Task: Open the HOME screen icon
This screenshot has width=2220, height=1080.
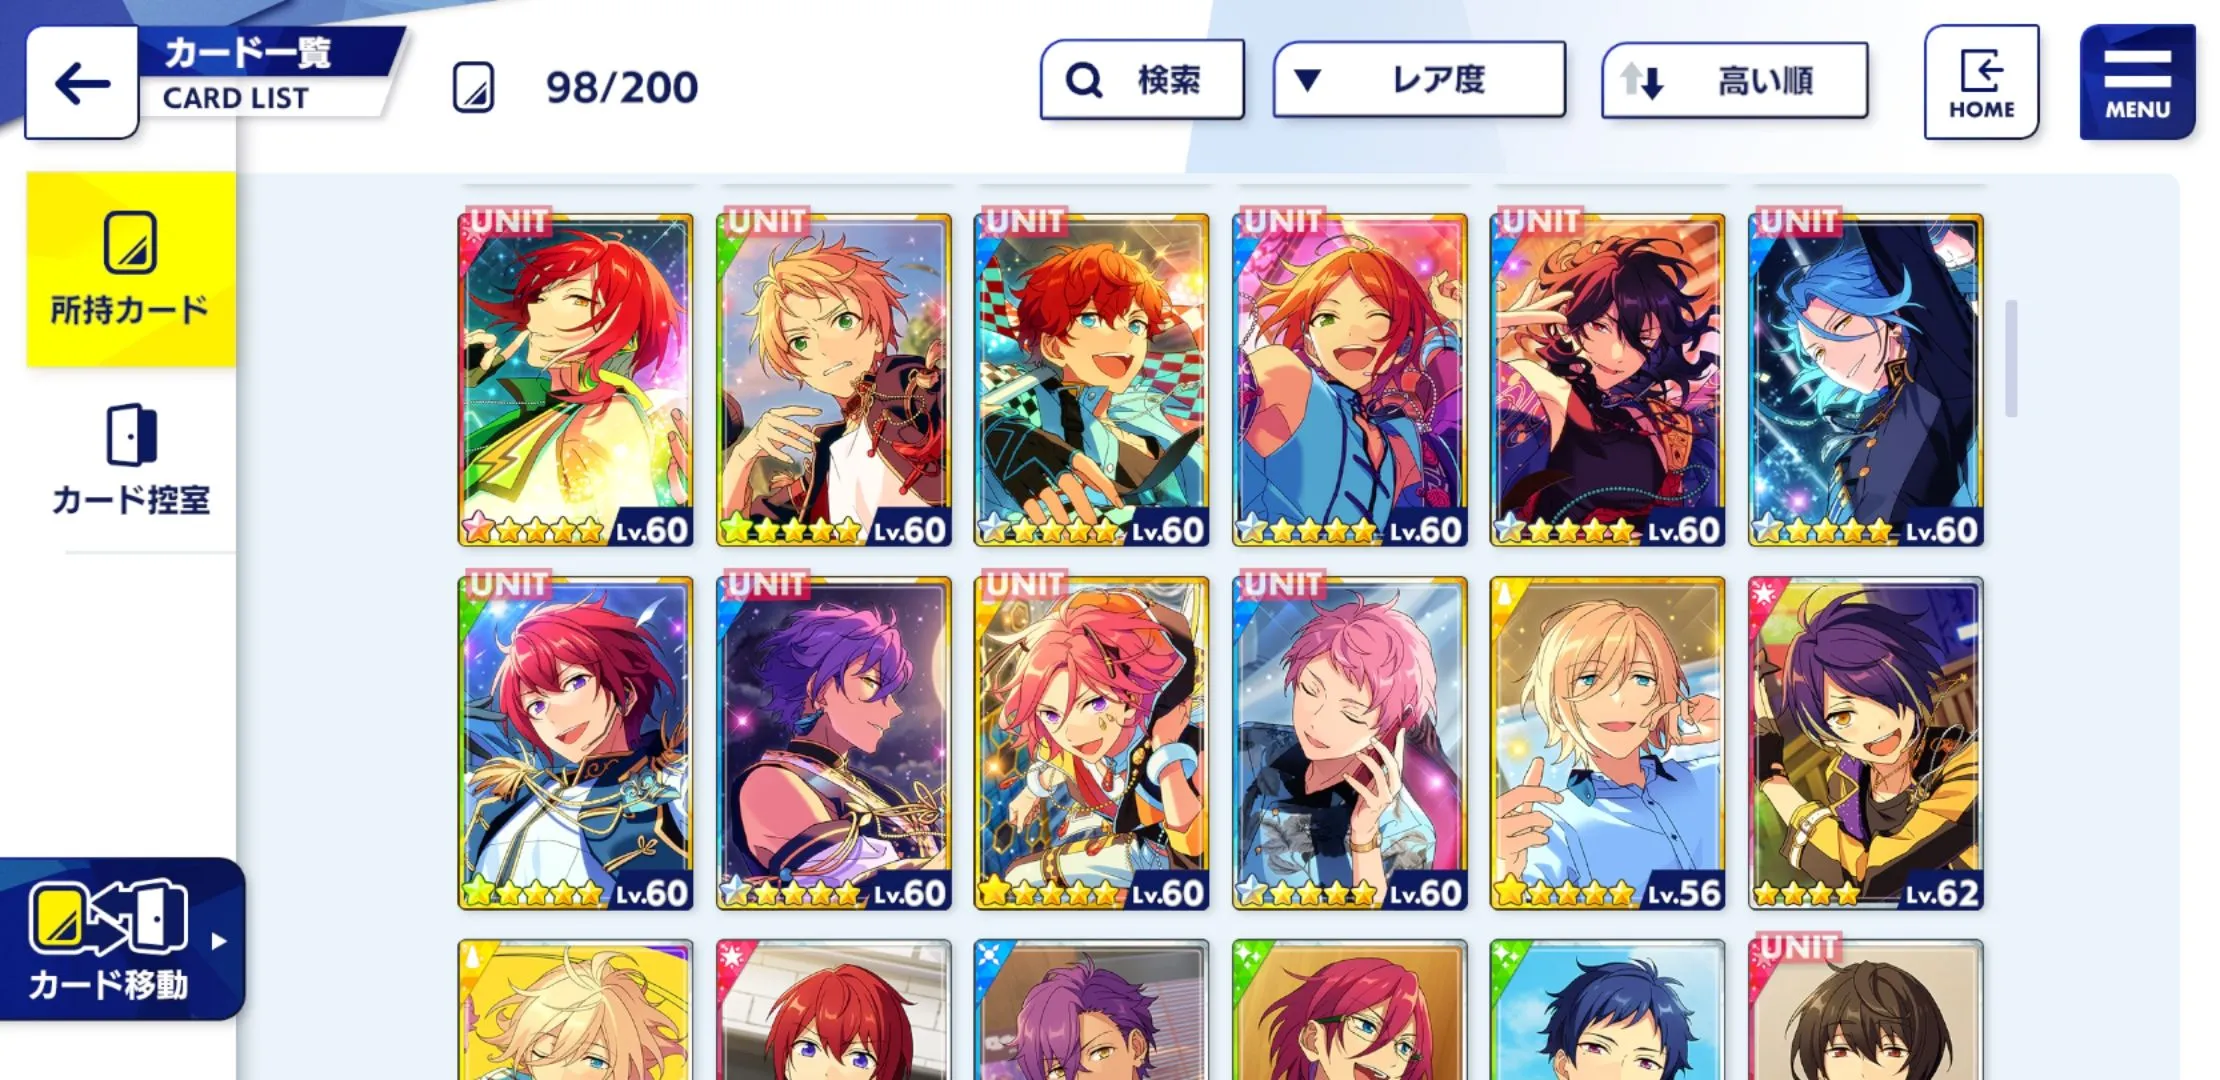Action: (x=1981, y=82)
